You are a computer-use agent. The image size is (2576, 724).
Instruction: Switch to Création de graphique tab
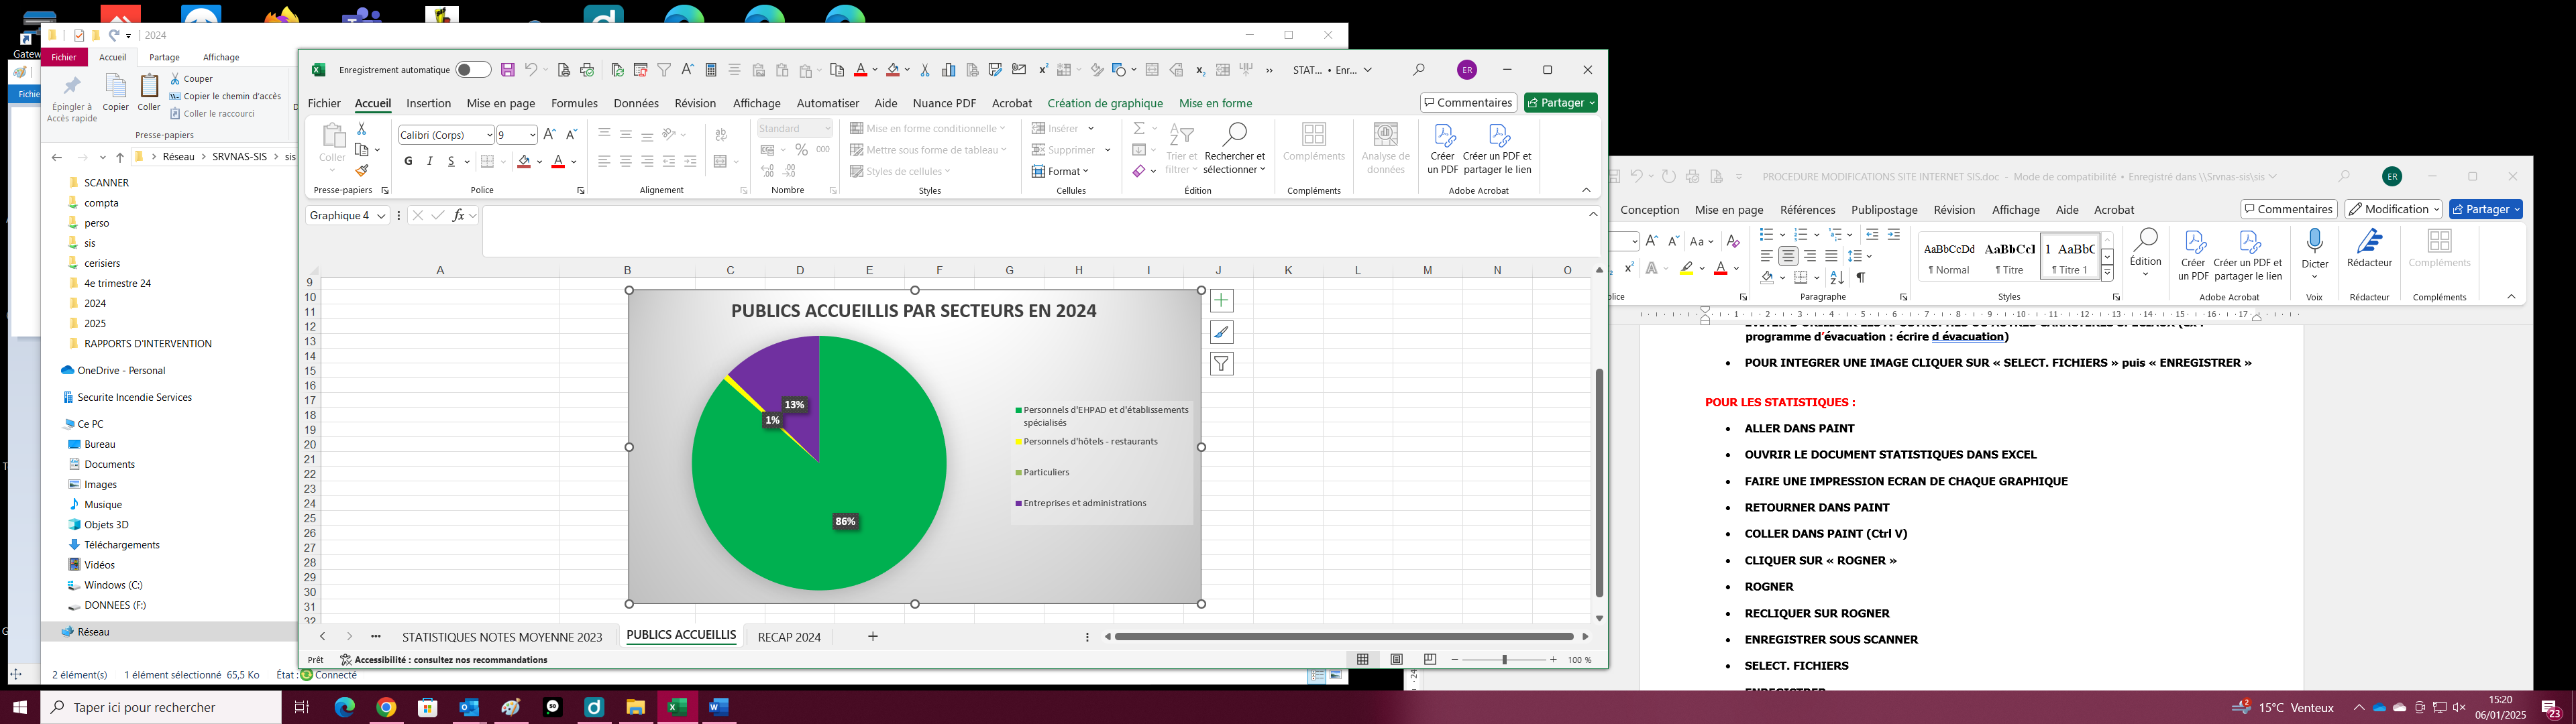click(1105, 103)
